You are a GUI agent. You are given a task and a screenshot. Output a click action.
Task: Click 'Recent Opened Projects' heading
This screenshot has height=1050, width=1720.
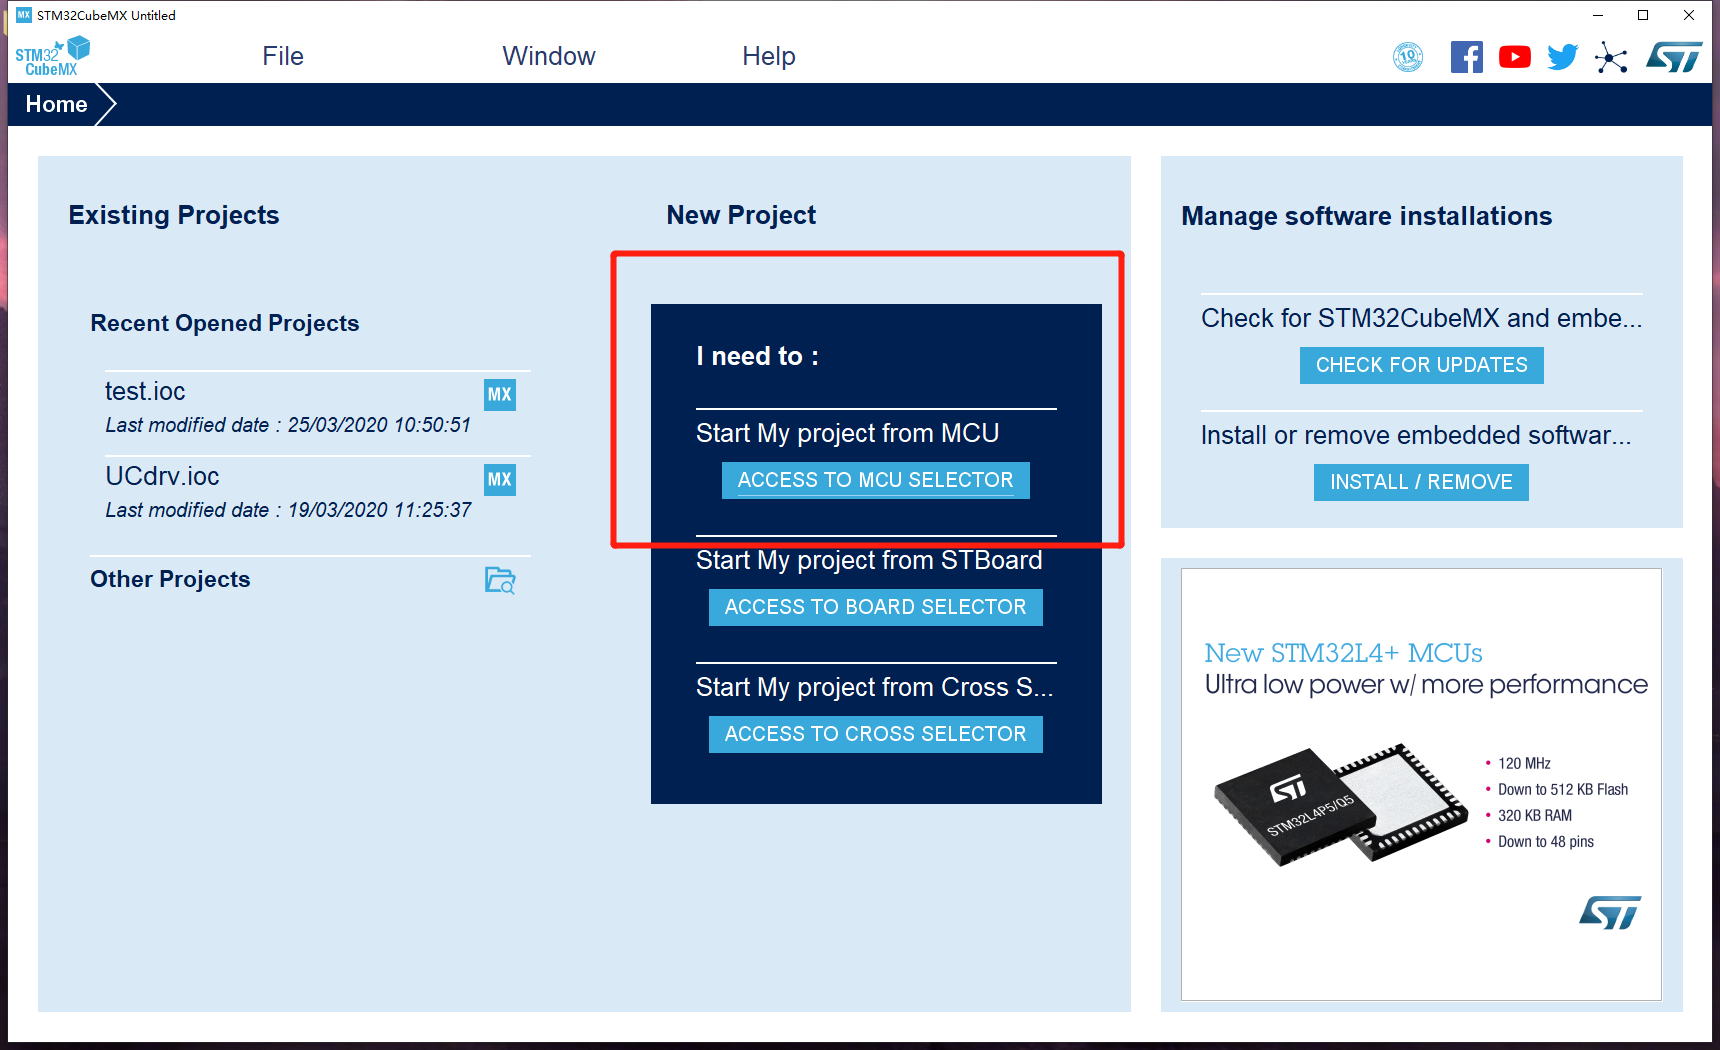click(225, 323)
